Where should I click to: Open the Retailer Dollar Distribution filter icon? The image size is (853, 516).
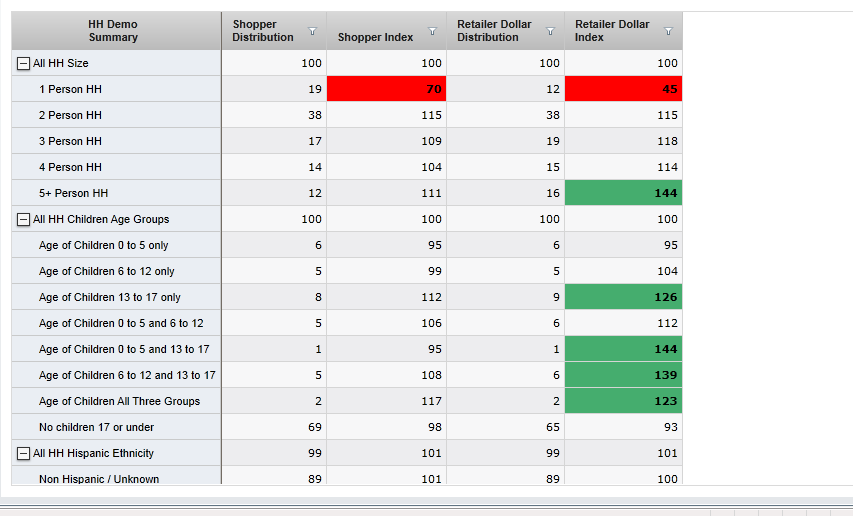pyautogui.click(x=550, y=32)
